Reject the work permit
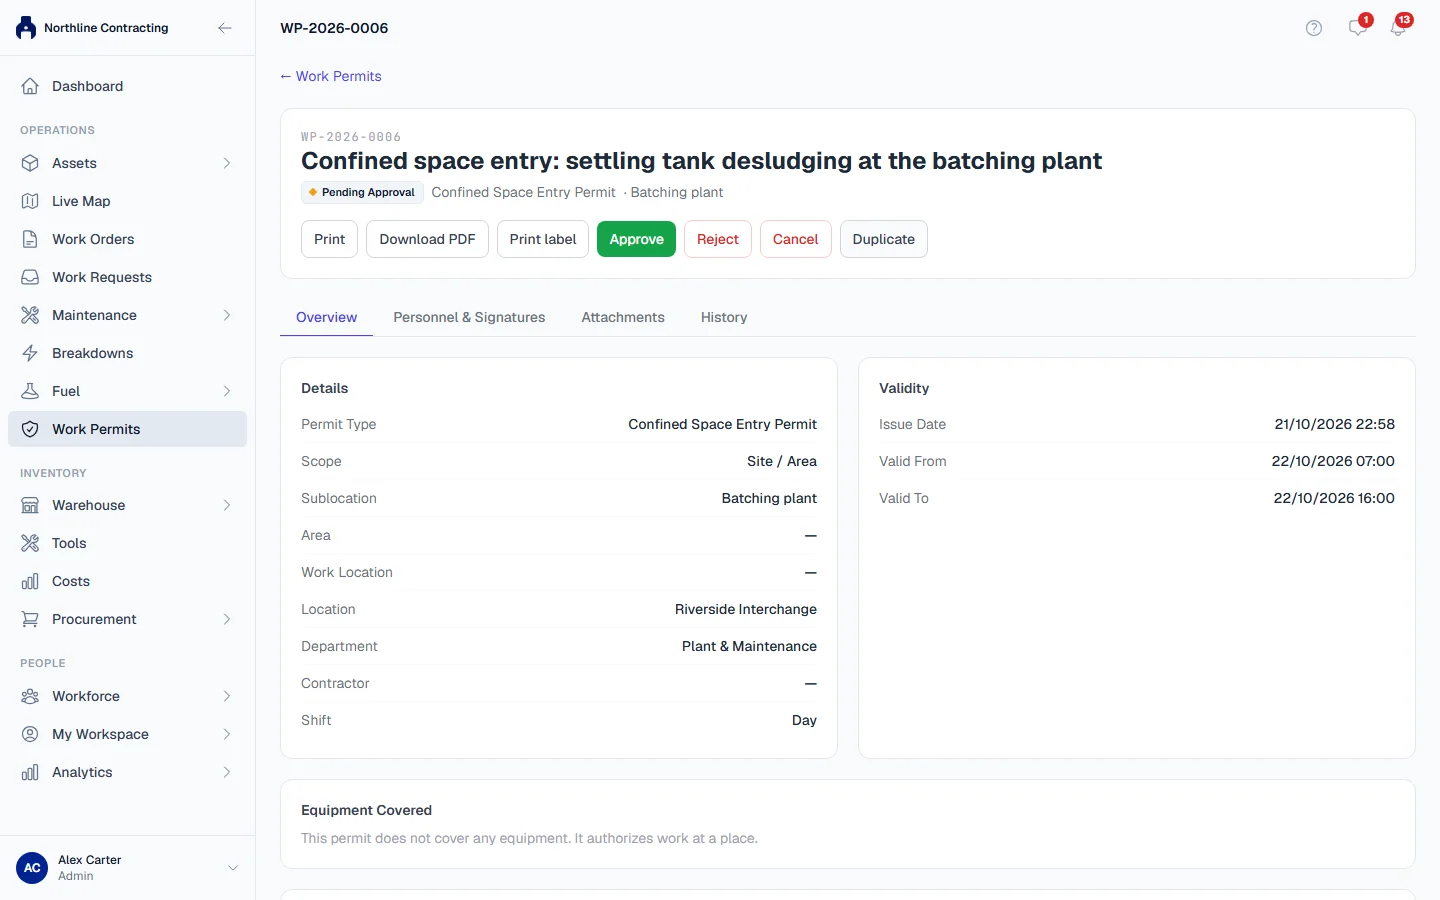Screen dimensions: 1440x900 (x=718, y=239)
